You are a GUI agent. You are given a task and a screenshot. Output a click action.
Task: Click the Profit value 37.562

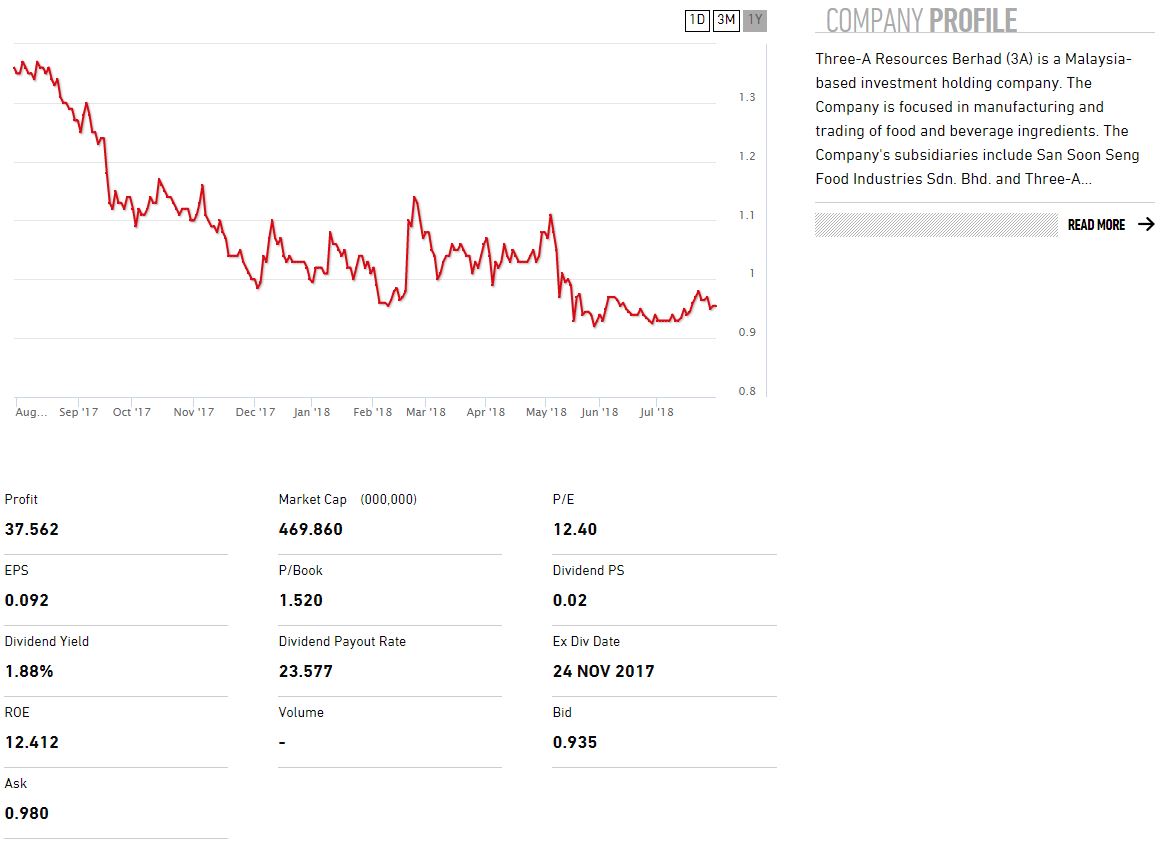tap(32, 530)
